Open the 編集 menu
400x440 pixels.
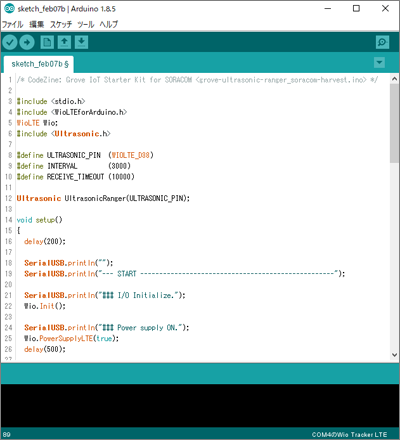37,24
